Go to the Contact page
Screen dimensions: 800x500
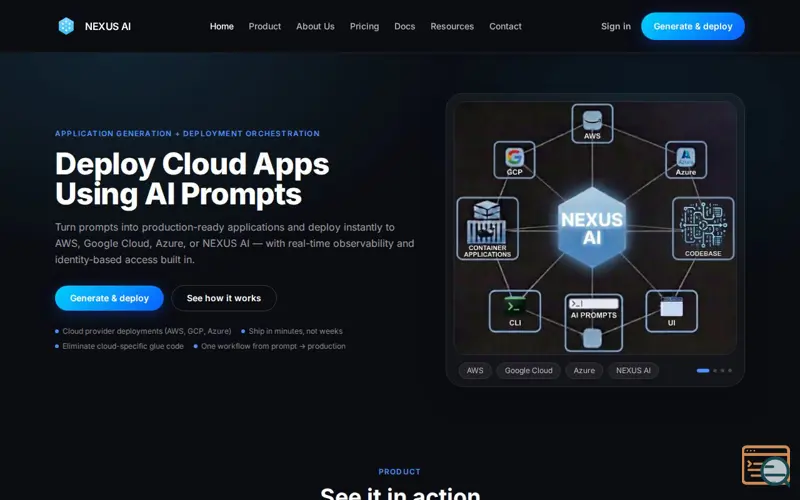pyautogui.click(x=505, y=27)
